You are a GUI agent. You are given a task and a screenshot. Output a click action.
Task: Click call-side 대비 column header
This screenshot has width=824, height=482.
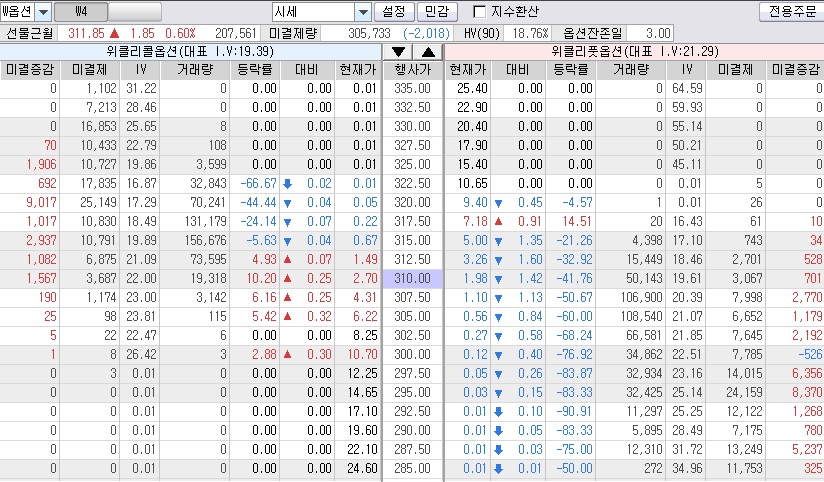point(307,69)
